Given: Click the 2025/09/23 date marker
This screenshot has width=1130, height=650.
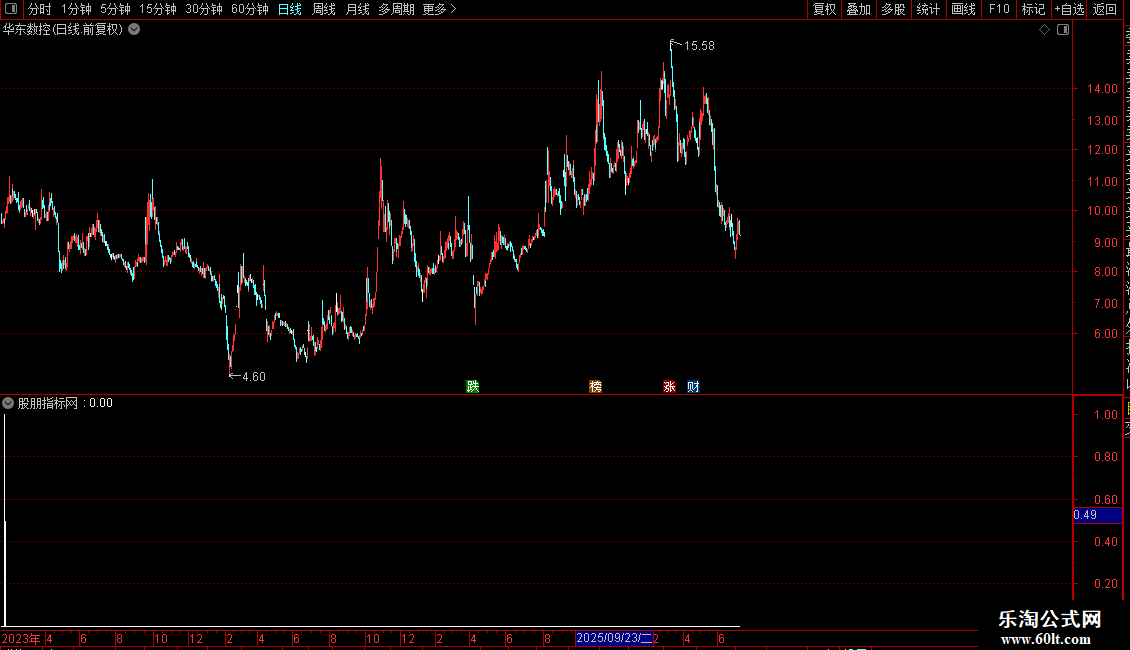Looking at the screenshot, I should coord(614,638).
